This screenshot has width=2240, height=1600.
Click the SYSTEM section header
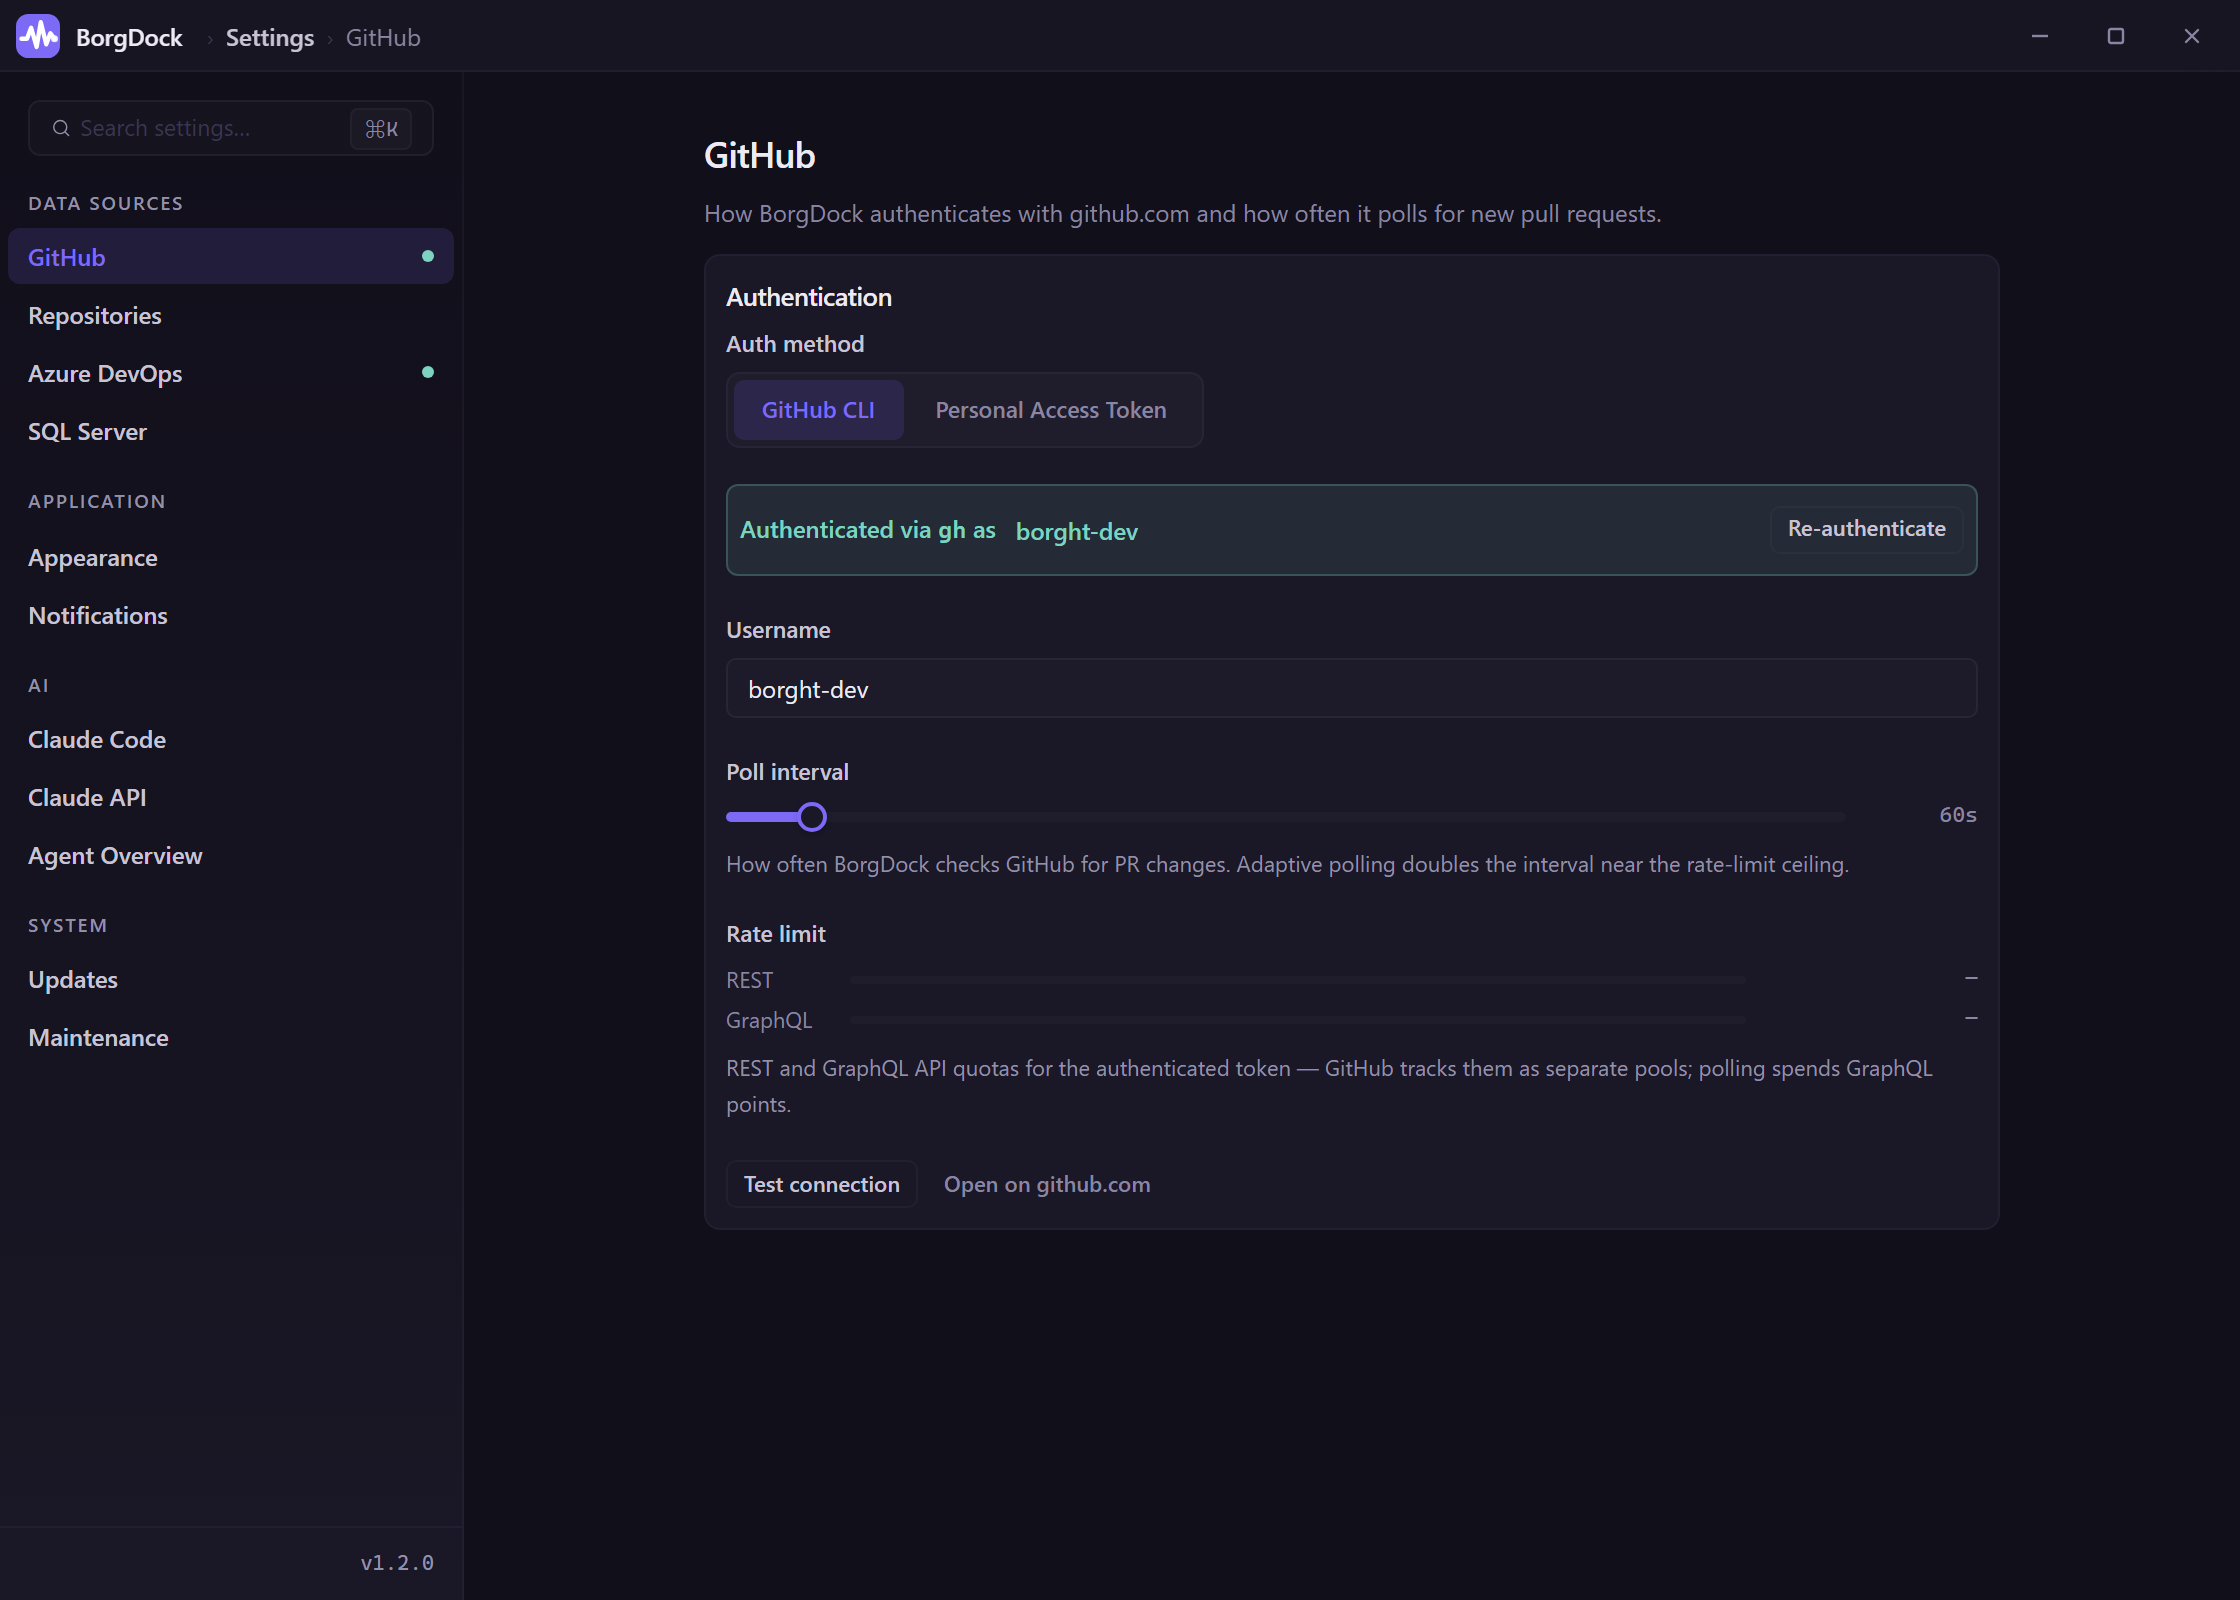pyautogui.click(x=68, y=925)
